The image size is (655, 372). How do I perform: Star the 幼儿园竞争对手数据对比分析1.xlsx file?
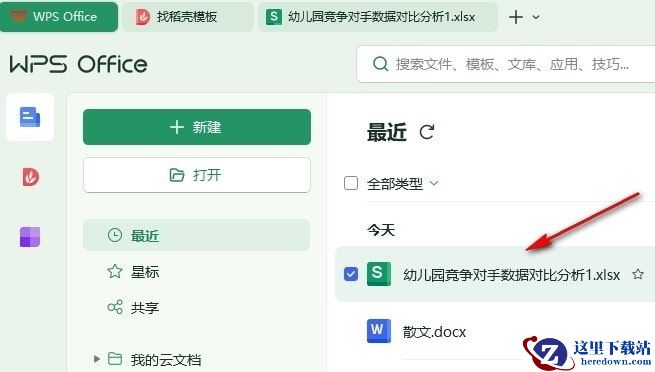point(637,274)
